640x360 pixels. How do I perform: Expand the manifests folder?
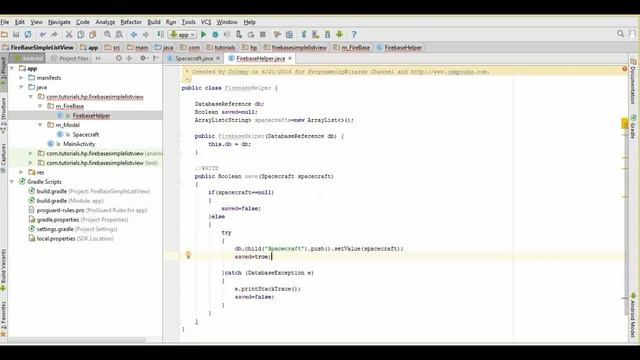click(21, 78)
